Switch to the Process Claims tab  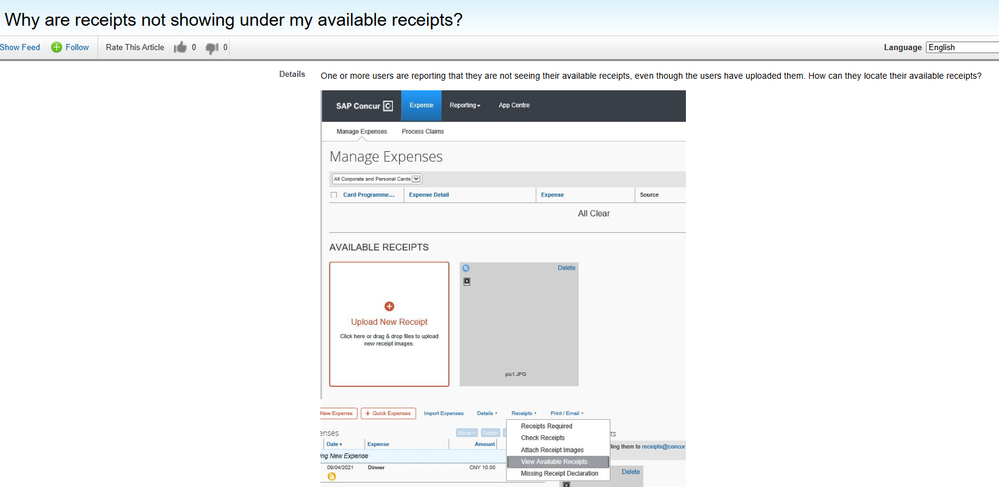click(423, 131)
